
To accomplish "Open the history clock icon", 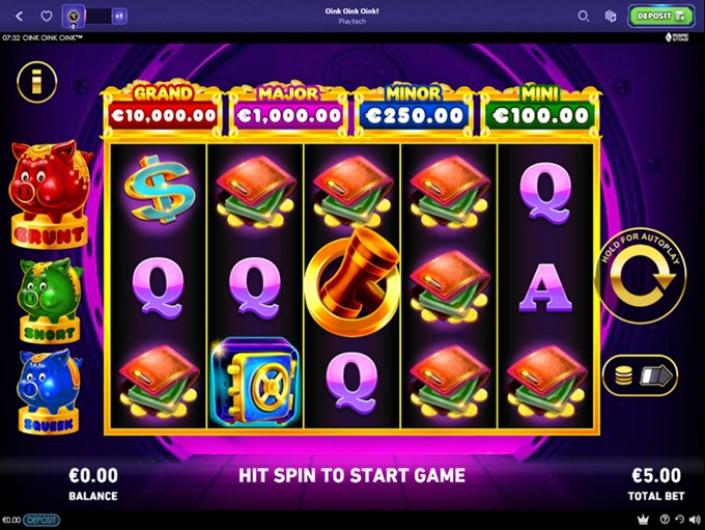I will pyautogui.click(x=679, y=519).
